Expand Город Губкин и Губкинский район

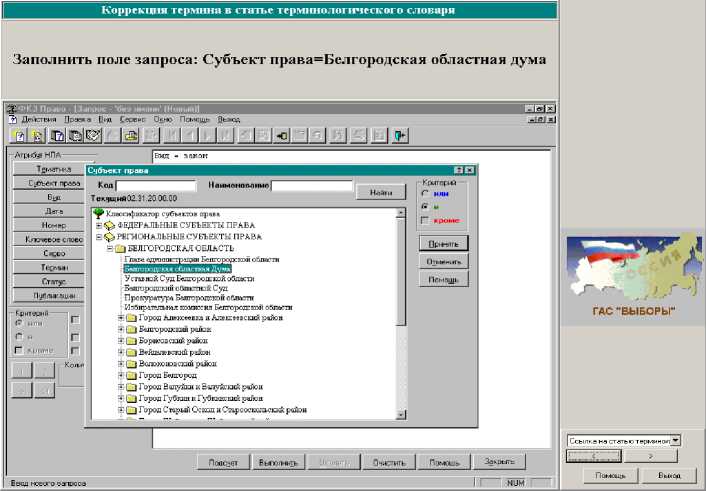pyautogui.click(x=121, y=399)
